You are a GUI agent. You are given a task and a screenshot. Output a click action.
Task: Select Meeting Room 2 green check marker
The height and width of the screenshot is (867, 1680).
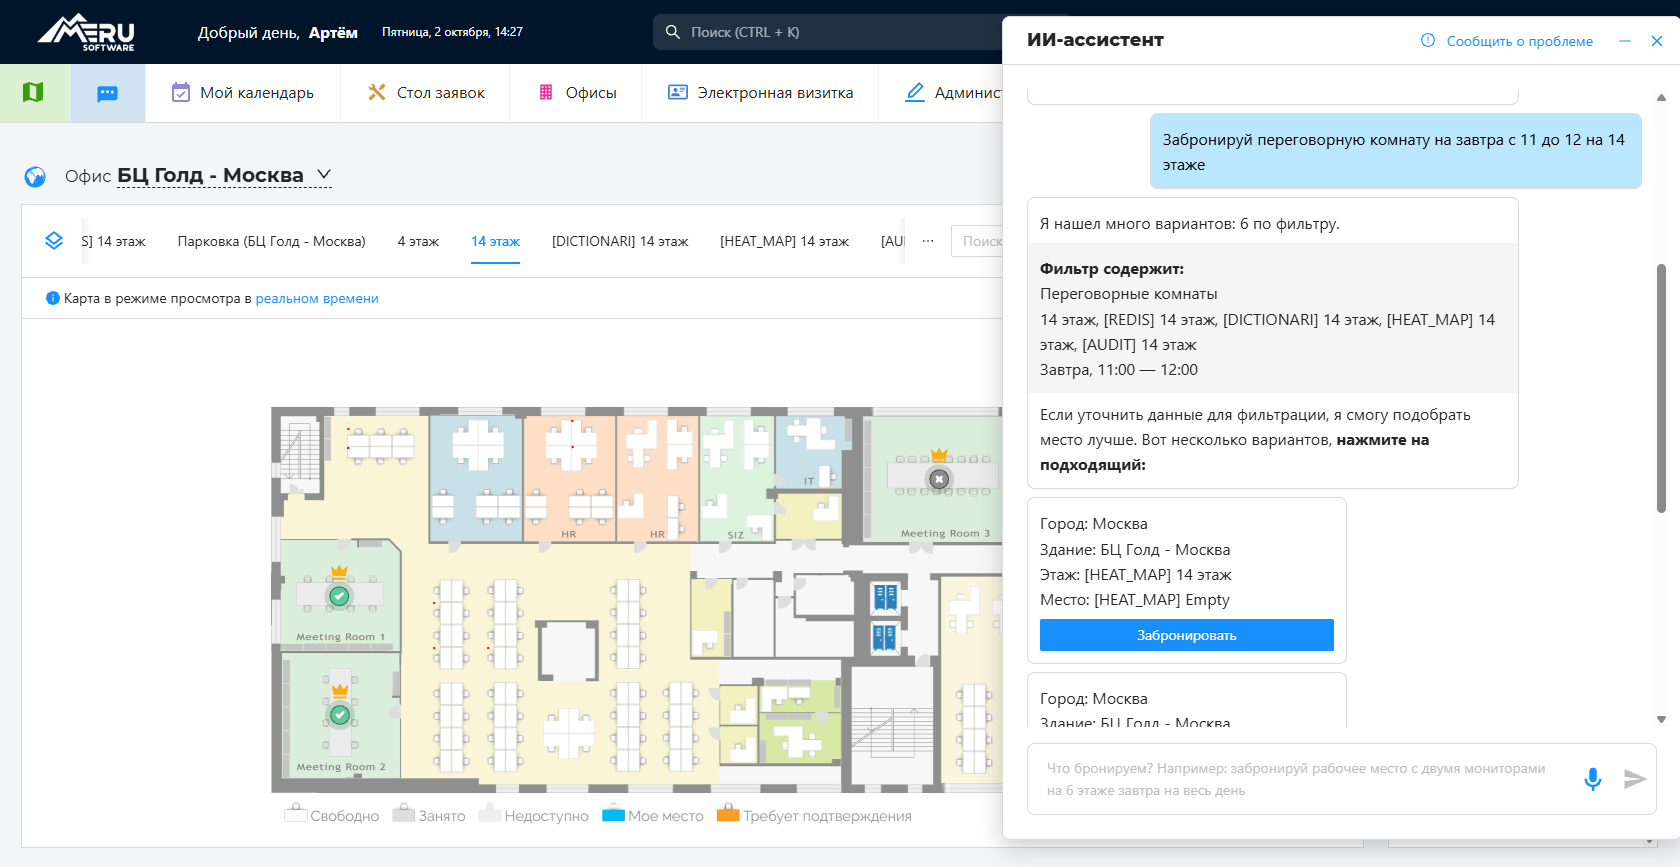click(x=340, y=715)
